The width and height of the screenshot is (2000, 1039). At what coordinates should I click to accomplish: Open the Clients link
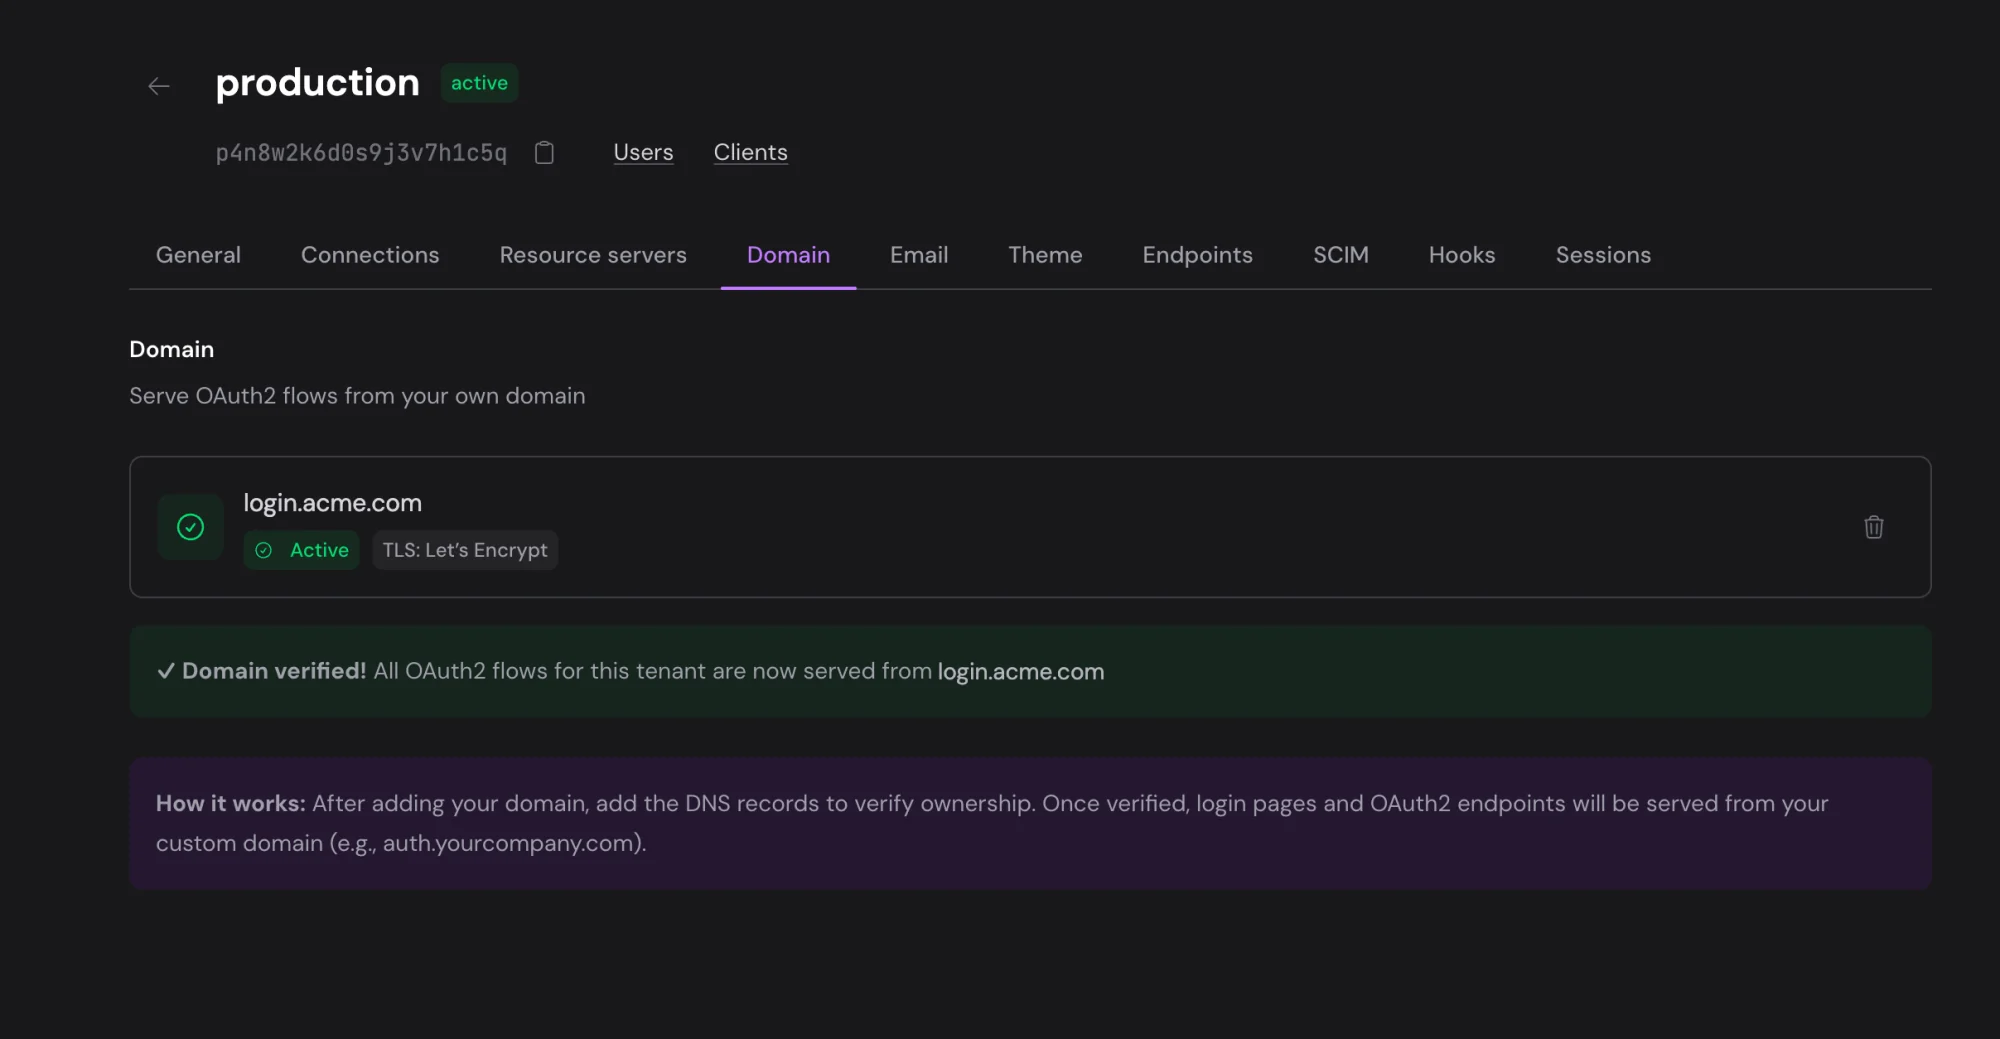click(x=750, y=152)
